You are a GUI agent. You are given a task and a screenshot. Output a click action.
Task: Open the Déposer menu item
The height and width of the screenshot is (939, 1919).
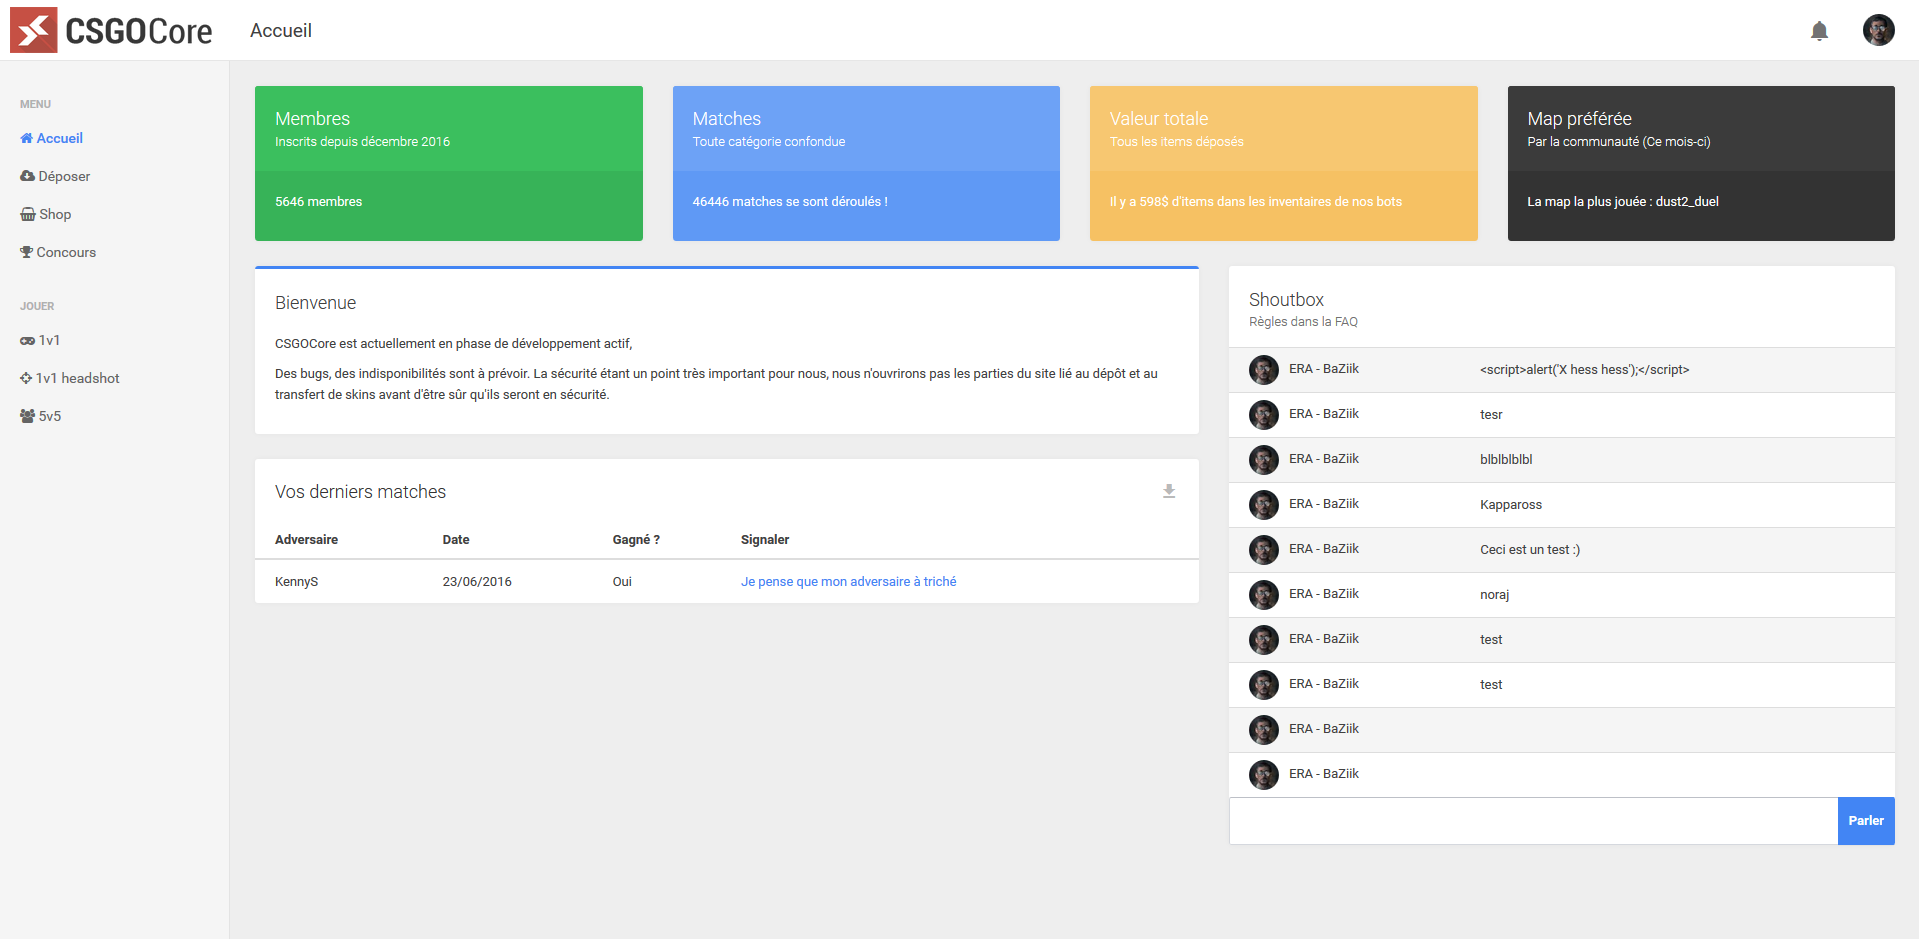click(64, 176)
